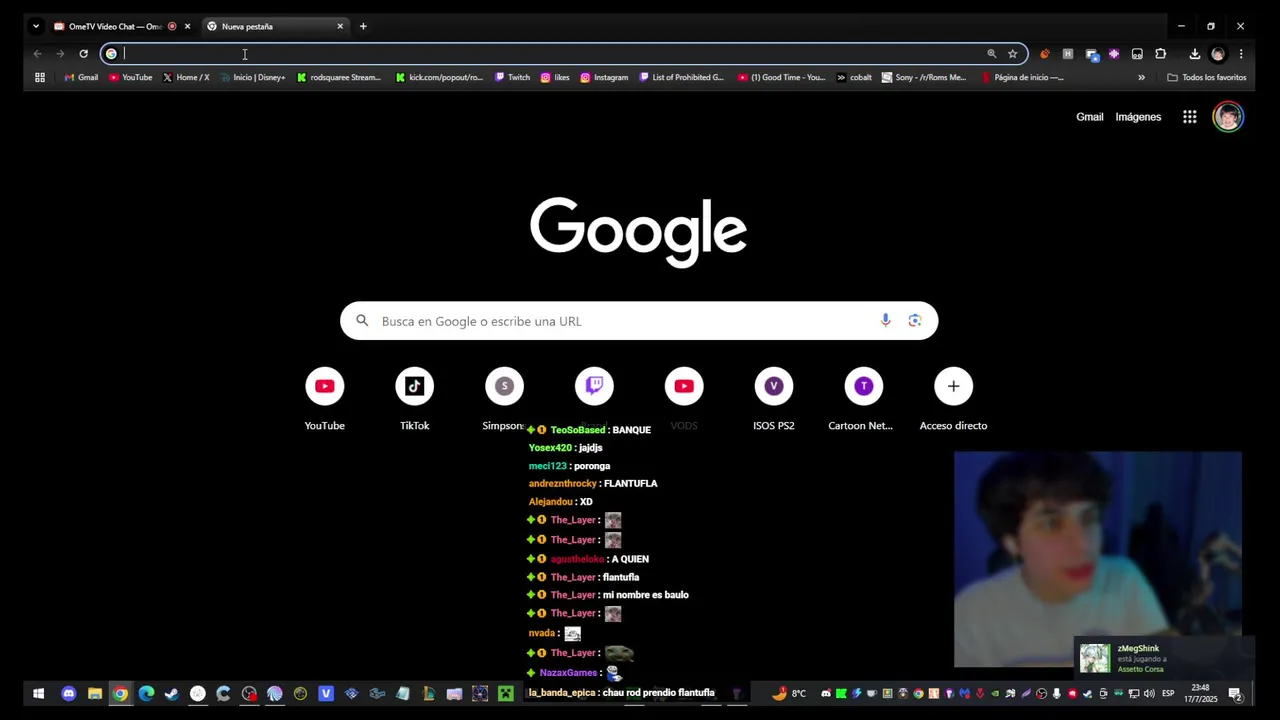Open Chrome profile avatar in toolbar
The width and height of the screenshot is (1280, 720).
click(x=1218, y=54)
